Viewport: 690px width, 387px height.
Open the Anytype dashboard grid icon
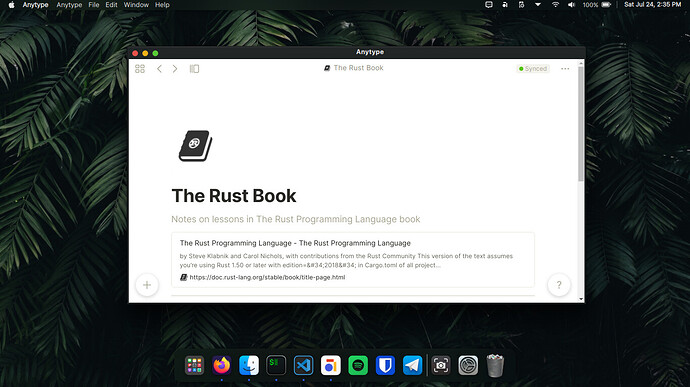(x=139, y=69)
